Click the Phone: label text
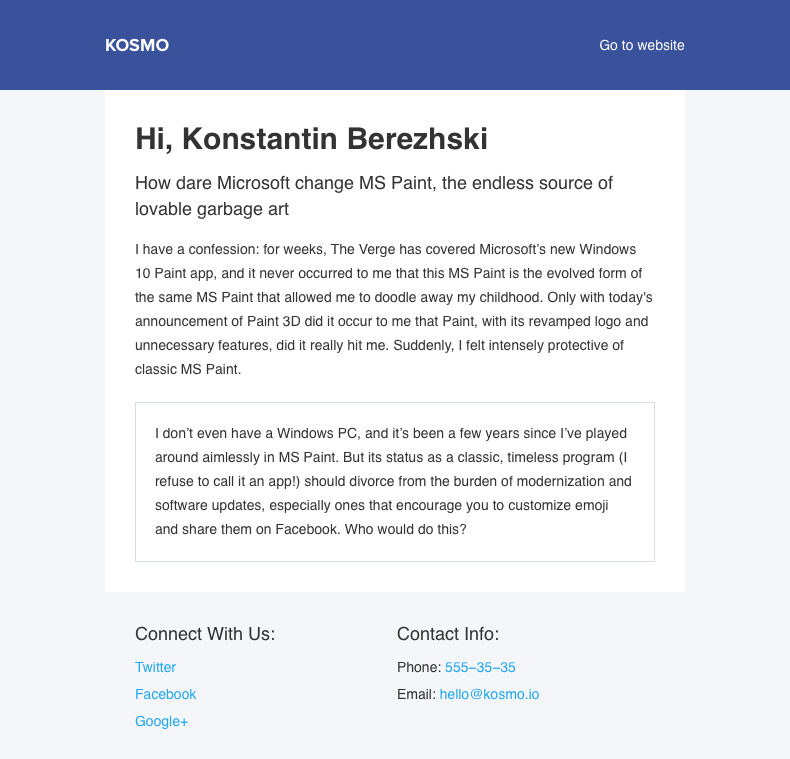The width and height of the screenshot is (790, 759). pyautogui.click(x=418, y=667)
